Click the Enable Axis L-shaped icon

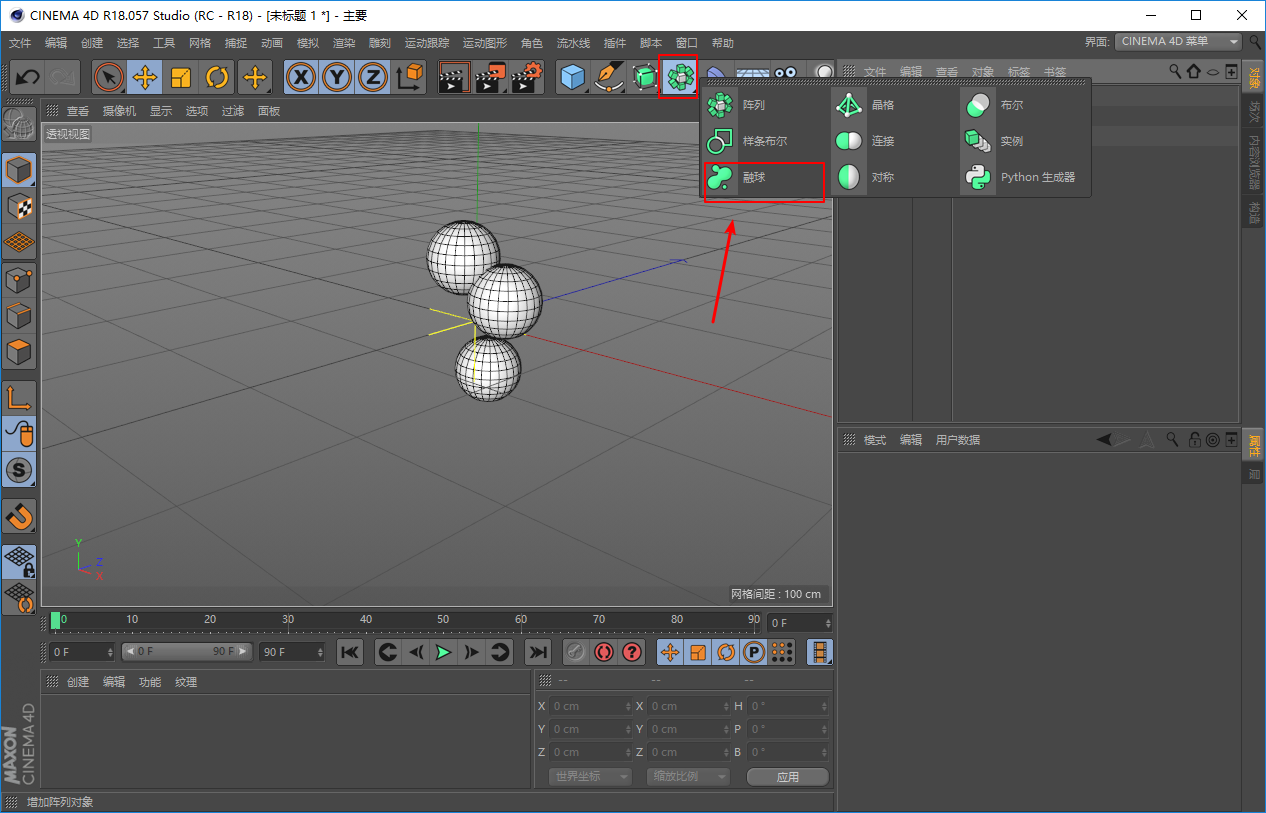tap(19, 397)
